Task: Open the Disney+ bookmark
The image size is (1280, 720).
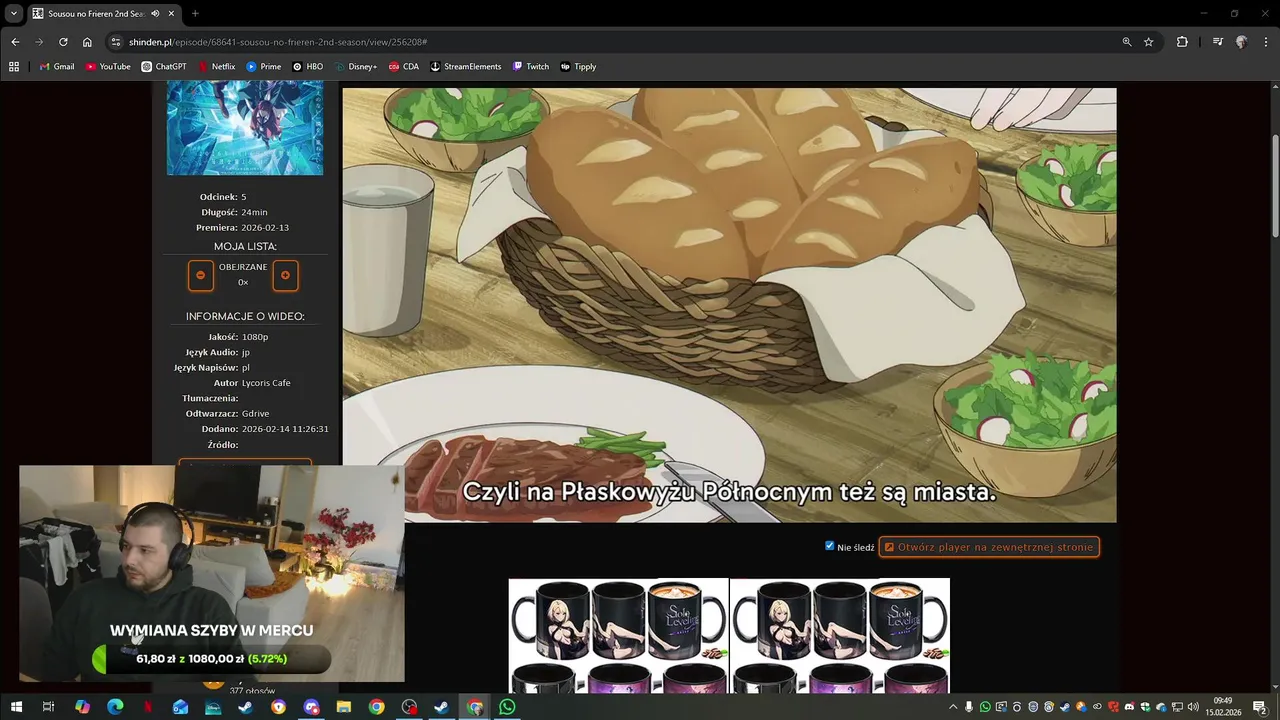Action: (x=356, y=67)
